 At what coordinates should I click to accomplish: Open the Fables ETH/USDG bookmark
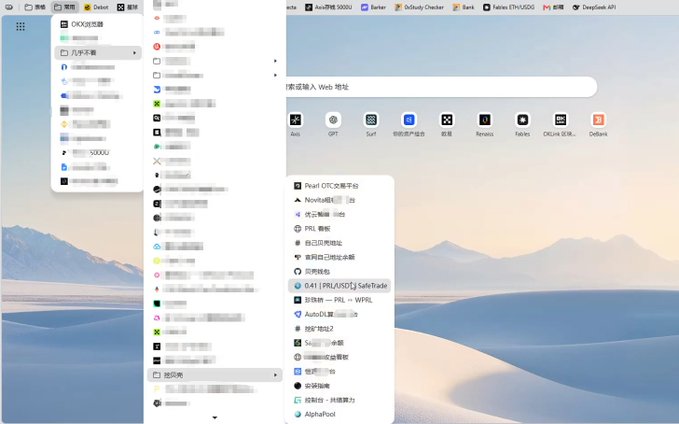click(x=509, y=7)
